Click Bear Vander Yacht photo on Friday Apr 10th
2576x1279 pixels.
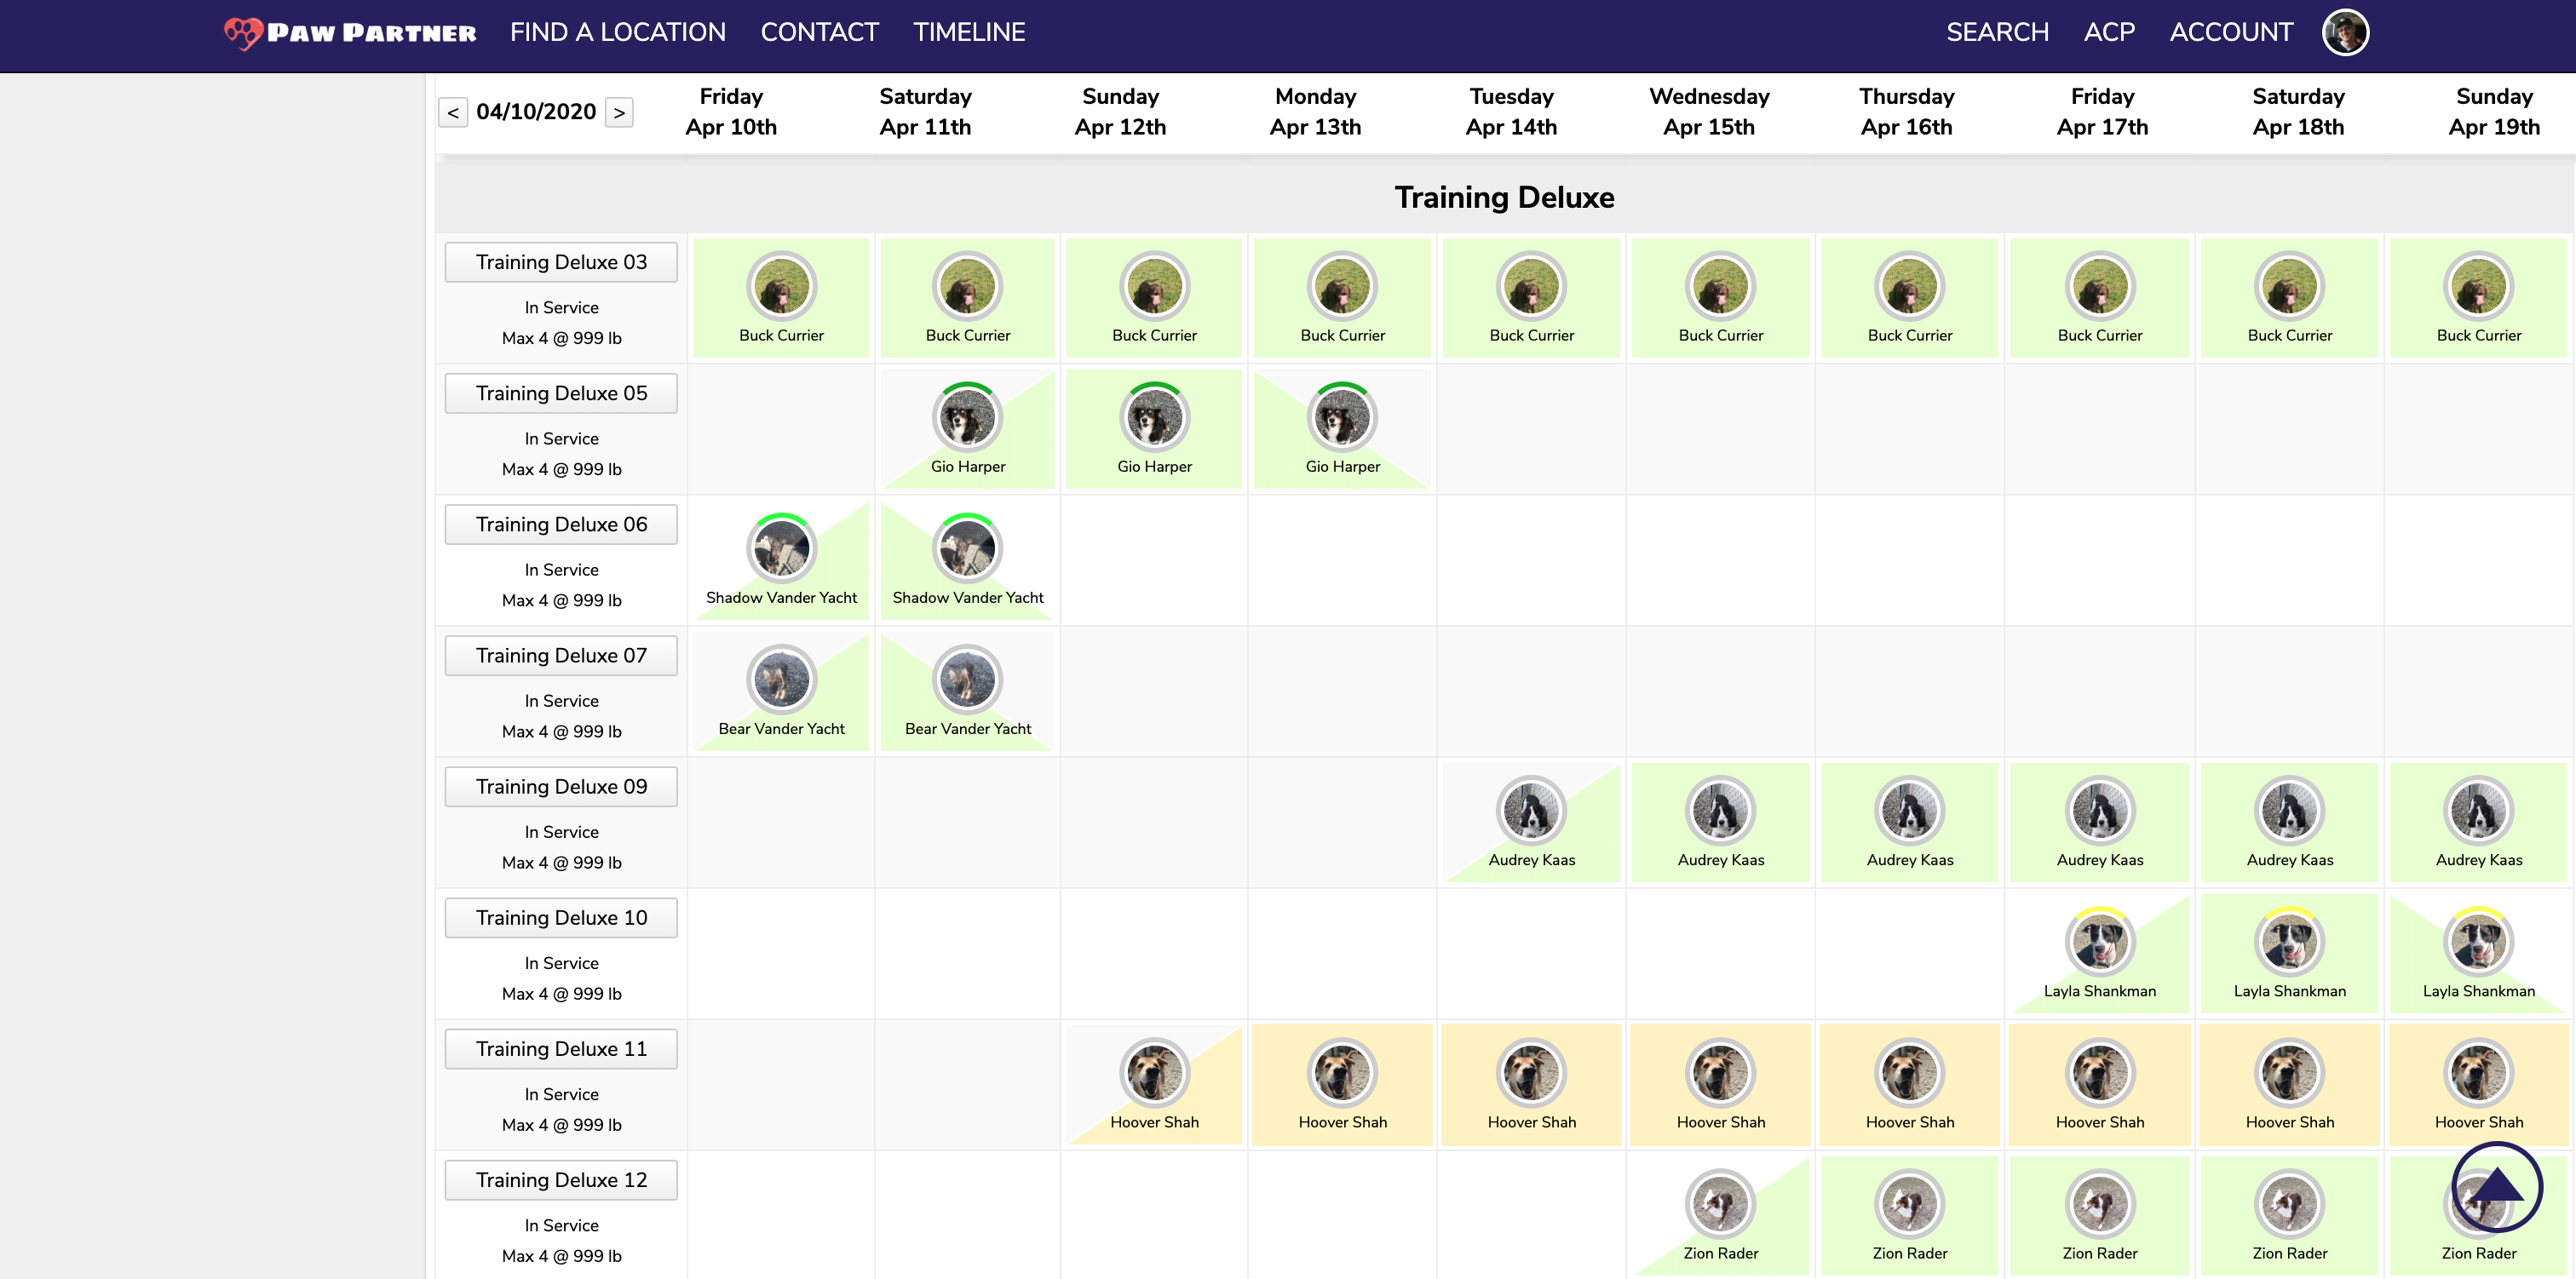tap(781, 680)
